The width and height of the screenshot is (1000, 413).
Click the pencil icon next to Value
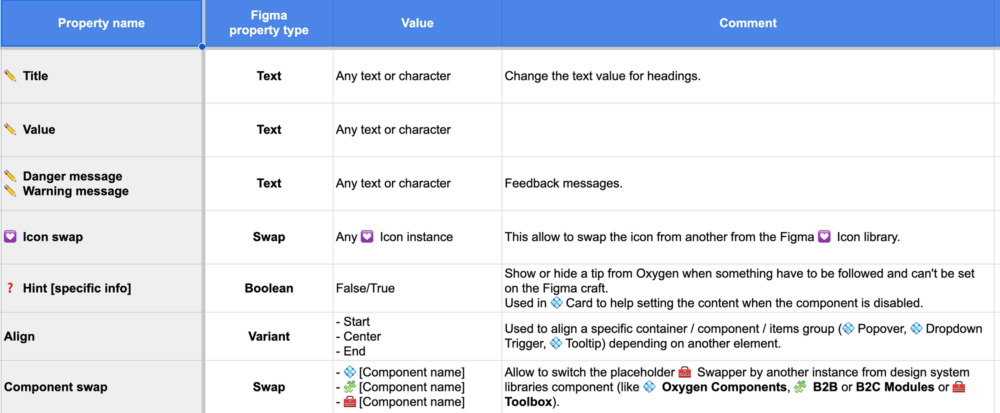coord(10,129)
